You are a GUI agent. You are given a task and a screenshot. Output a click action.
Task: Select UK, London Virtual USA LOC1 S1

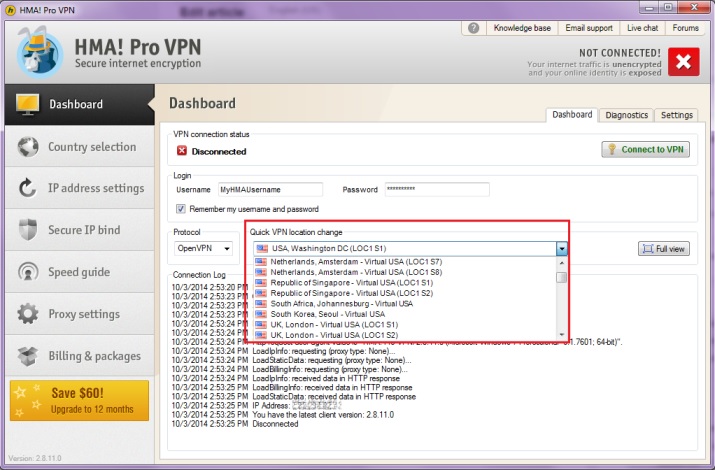click(405, 325)
